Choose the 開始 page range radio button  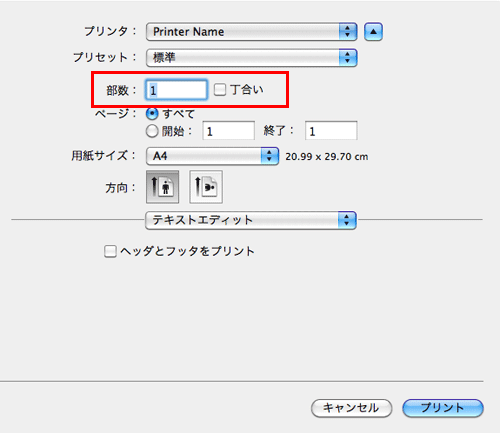pyautogui.click(x=152, y=131)
